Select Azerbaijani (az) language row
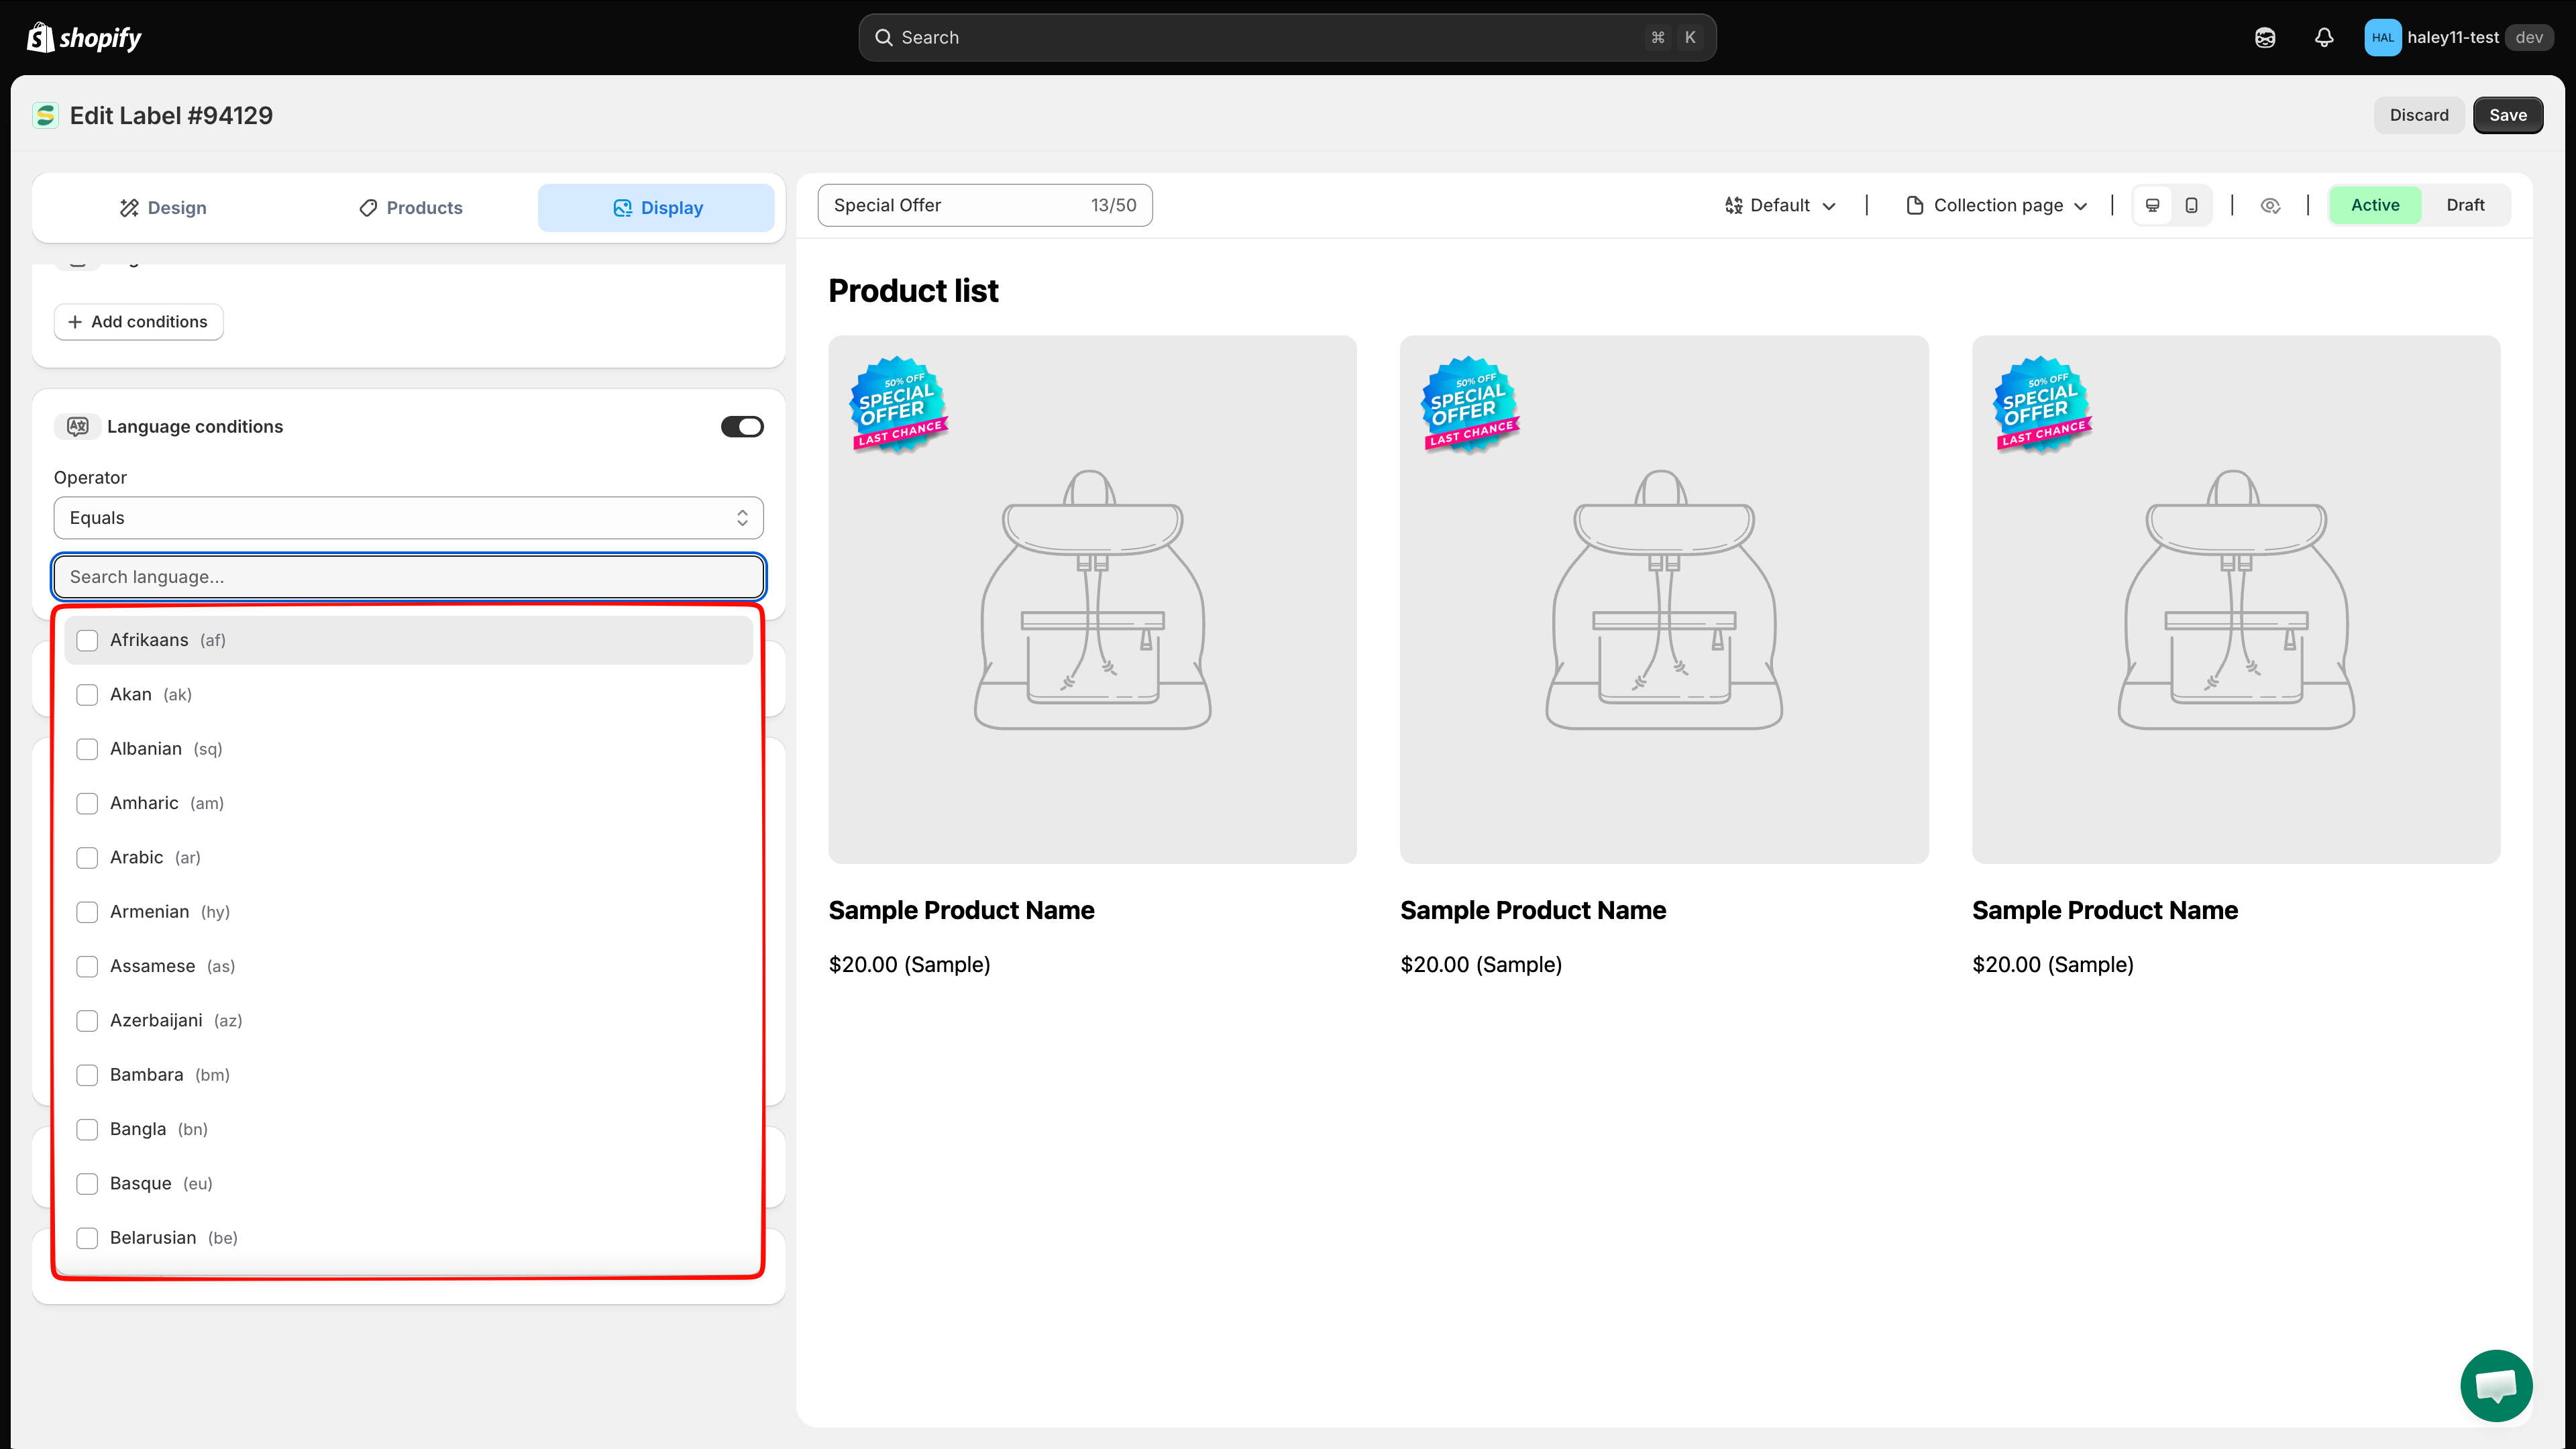Viewport: 2576px width, 1449px height. [x=408, y=1021]
